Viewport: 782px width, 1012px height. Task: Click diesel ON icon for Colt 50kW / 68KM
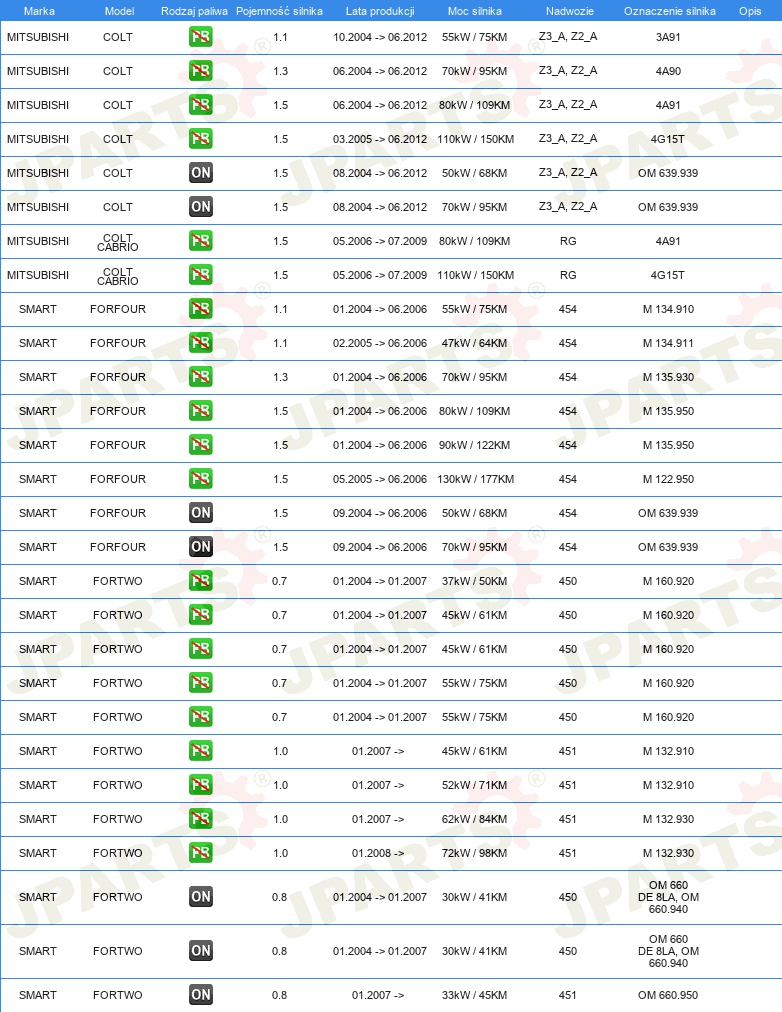201,172
